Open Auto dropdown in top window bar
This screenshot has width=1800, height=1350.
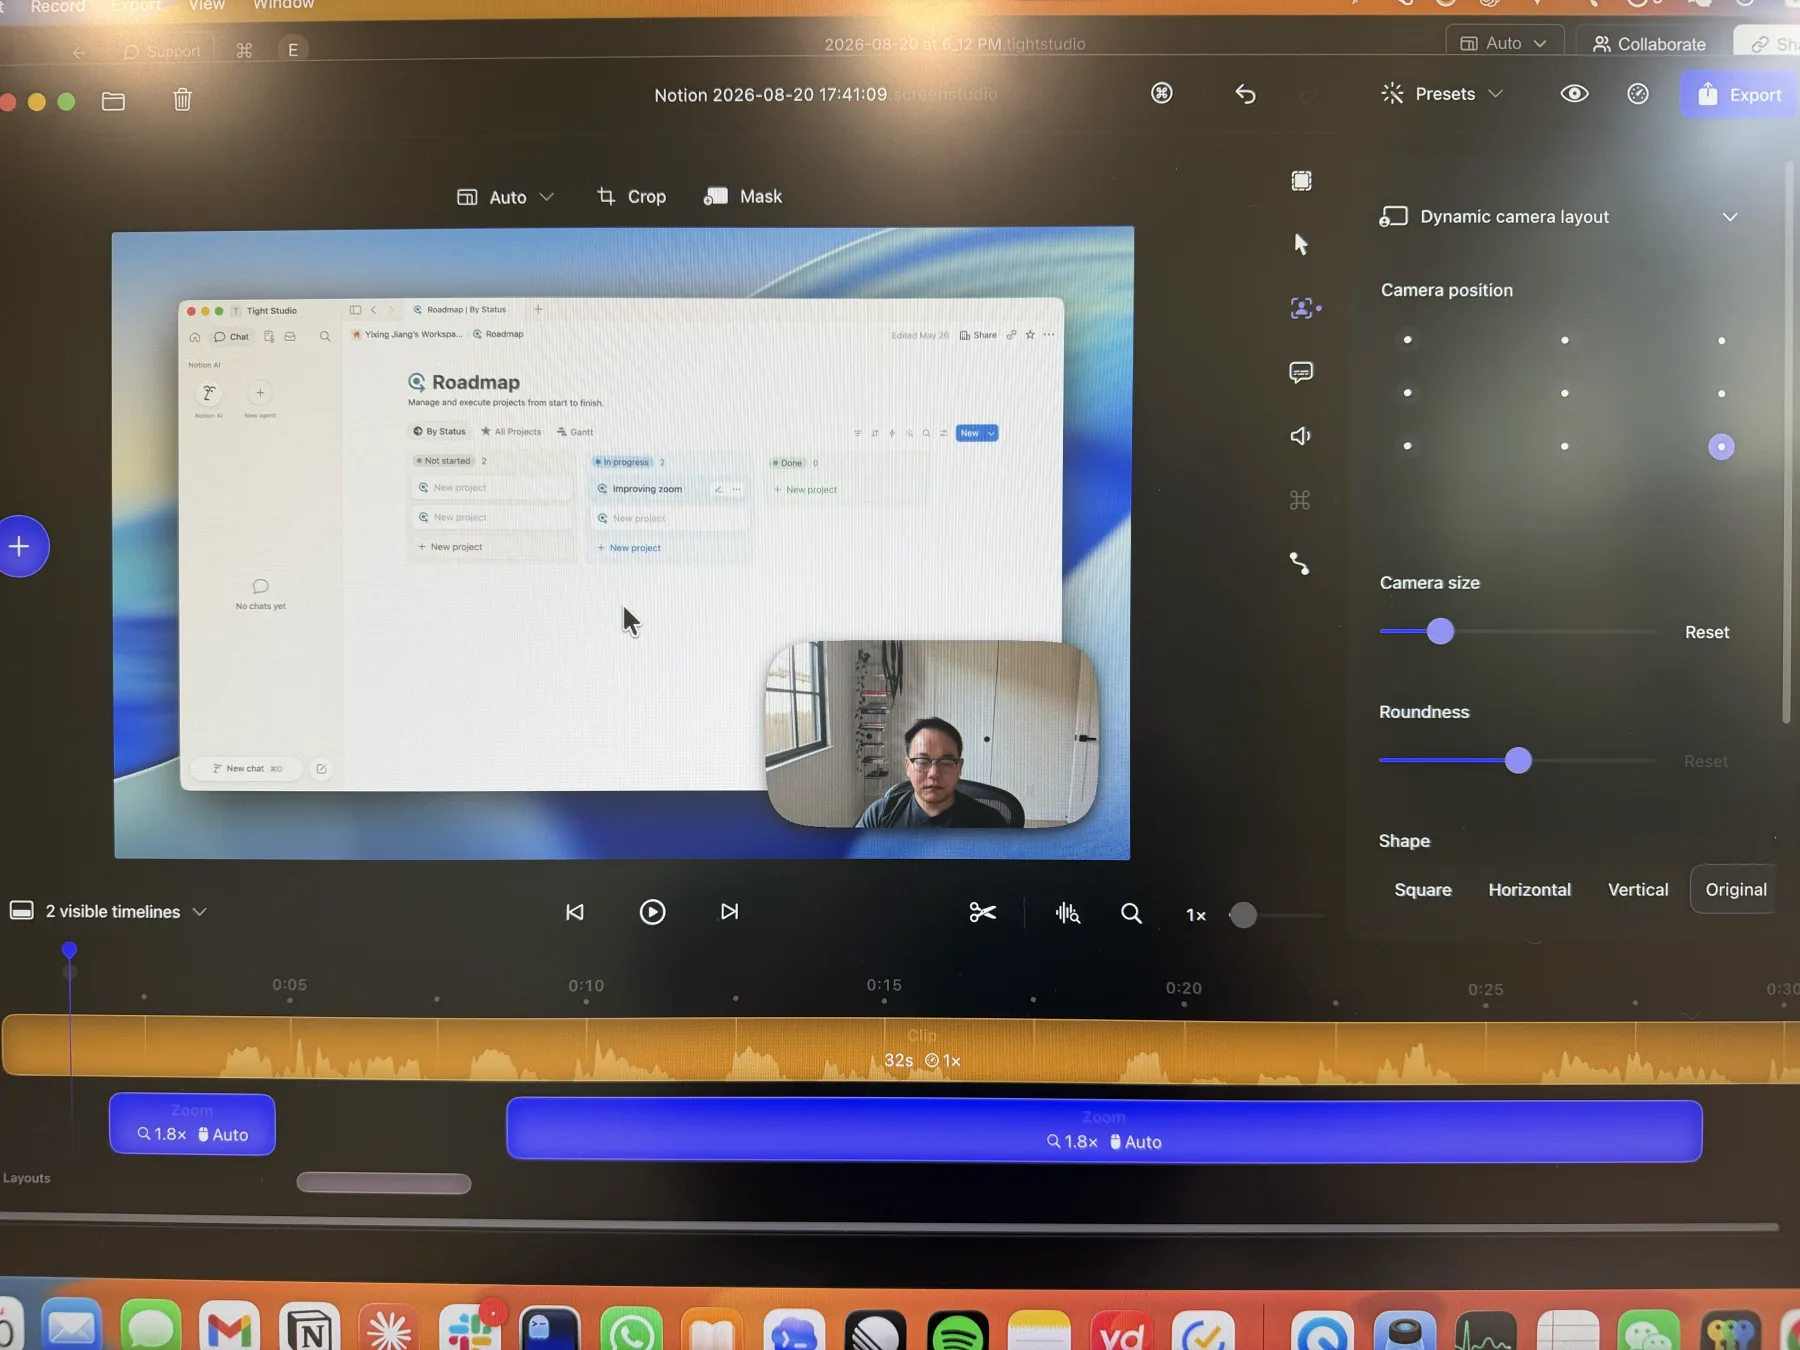tap(1504, 43)
